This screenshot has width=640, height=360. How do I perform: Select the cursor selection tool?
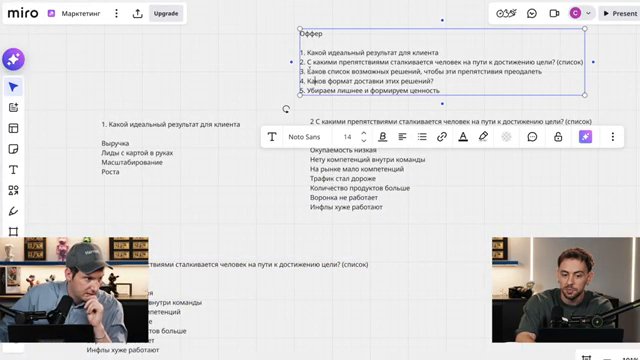coord(13,87)
